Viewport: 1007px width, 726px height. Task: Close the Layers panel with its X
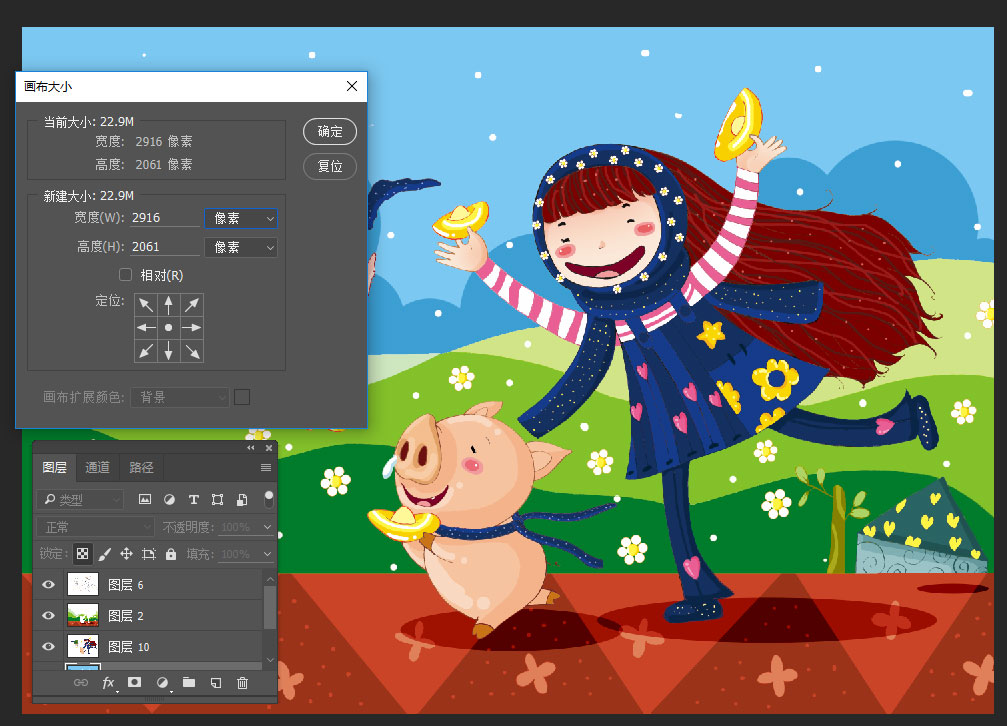(x=269, y=448)
